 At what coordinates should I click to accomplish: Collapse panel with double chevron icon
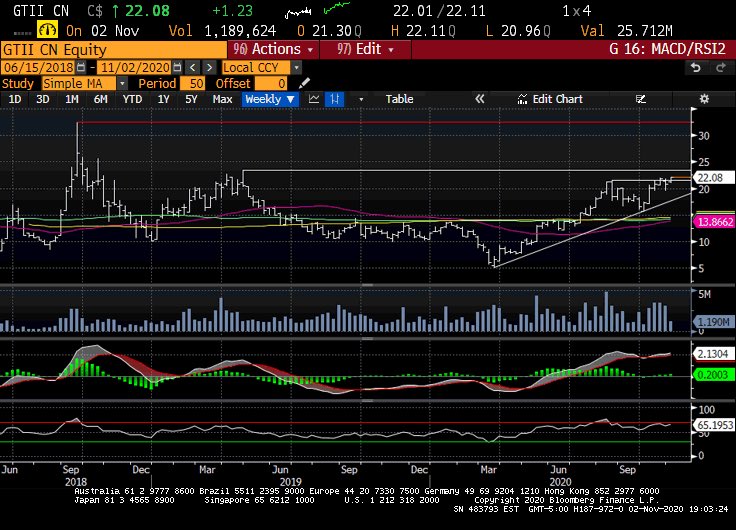pyautogui.click(x=479, y=99)
